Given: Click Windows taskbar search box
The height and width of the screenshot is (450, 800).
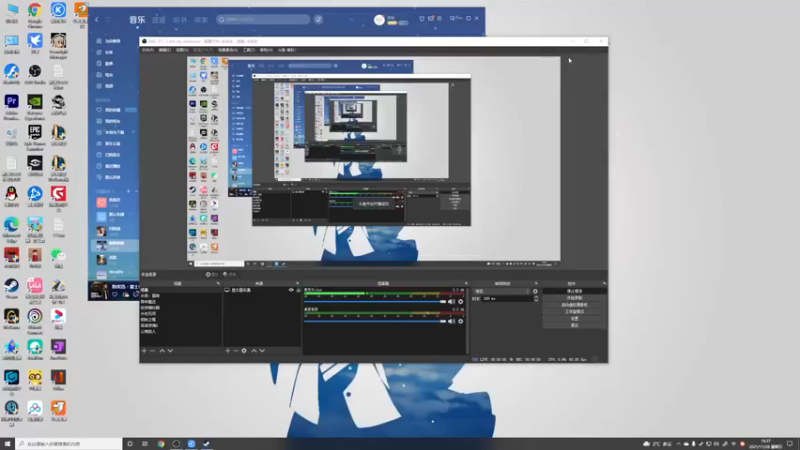Looking at the screenshot, I should tap(69, 444).
